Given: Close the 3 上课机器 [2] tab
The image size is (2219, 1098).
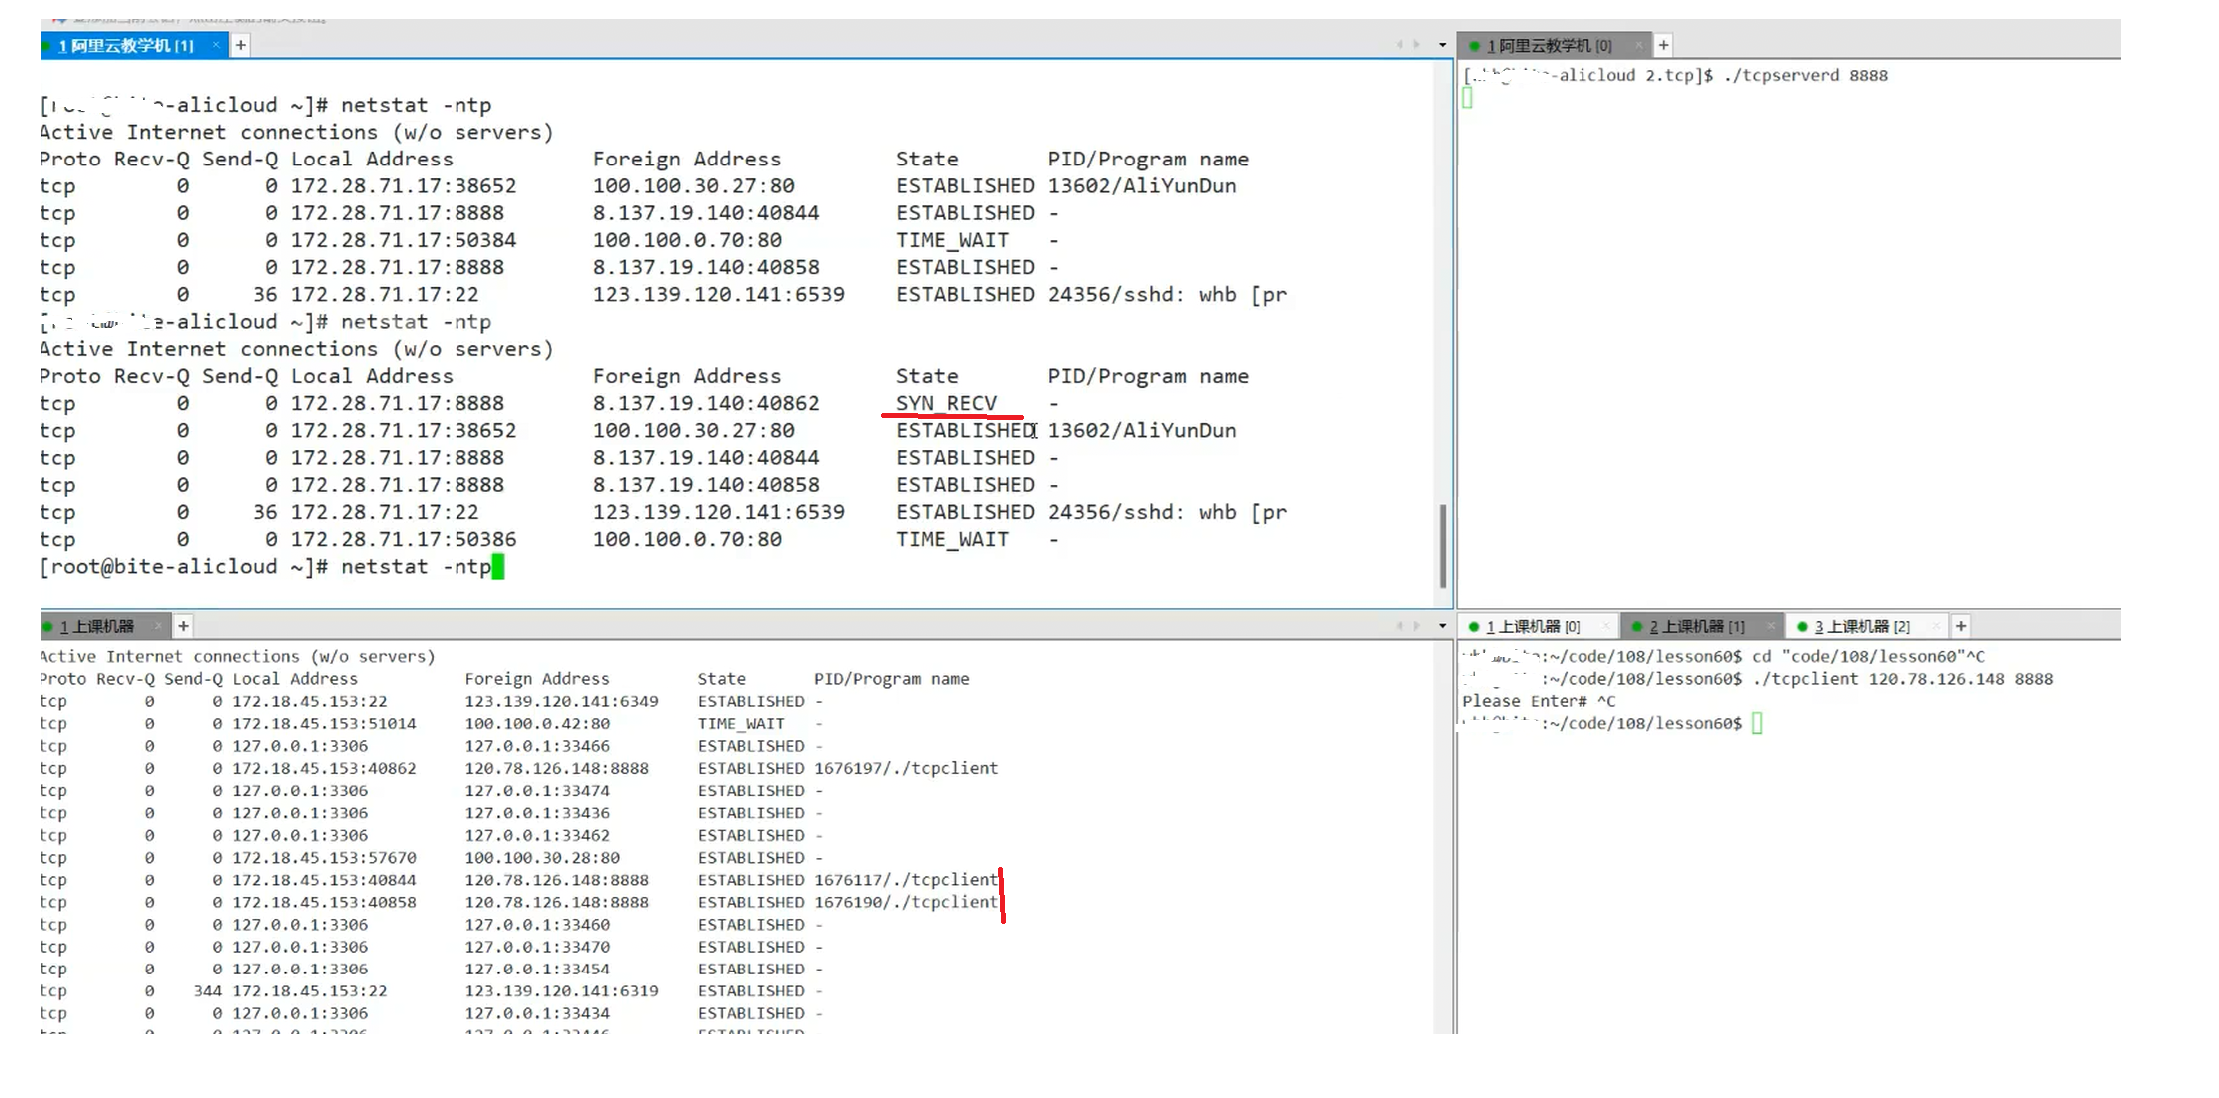Looking at the screenshot, I should click(x=1935, y=627).
